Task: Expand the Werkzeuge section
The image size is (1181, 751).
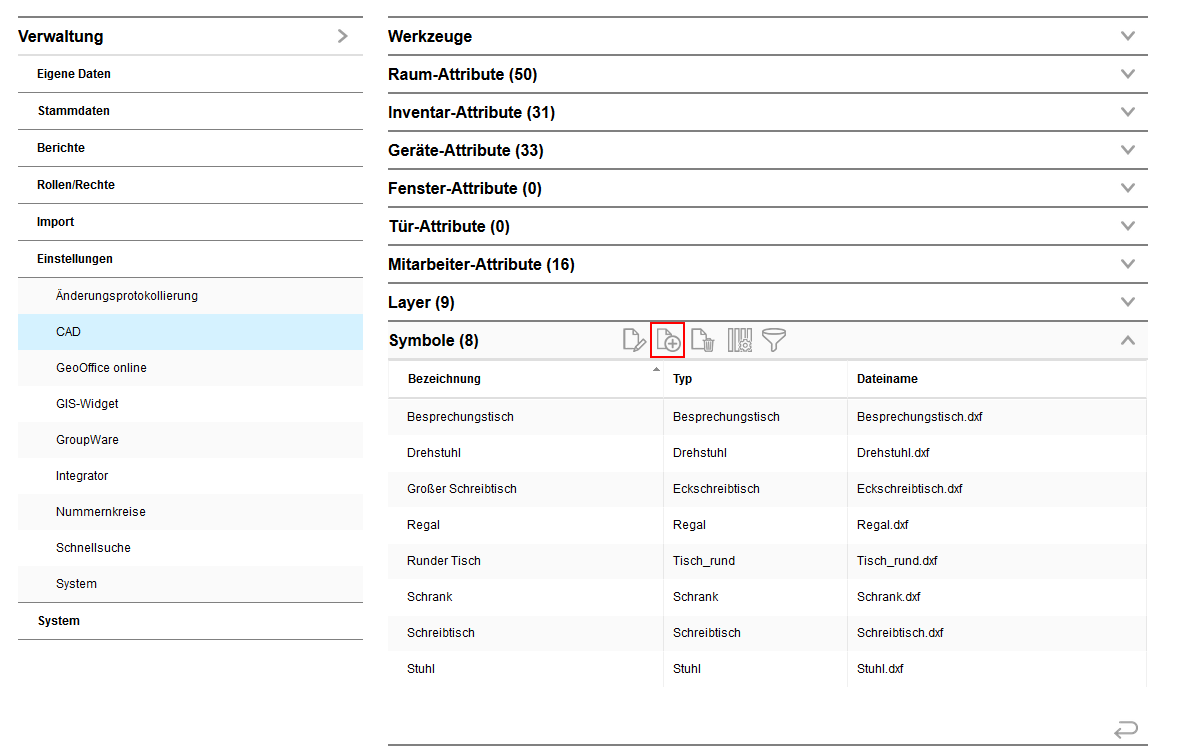Action: 1128,36
